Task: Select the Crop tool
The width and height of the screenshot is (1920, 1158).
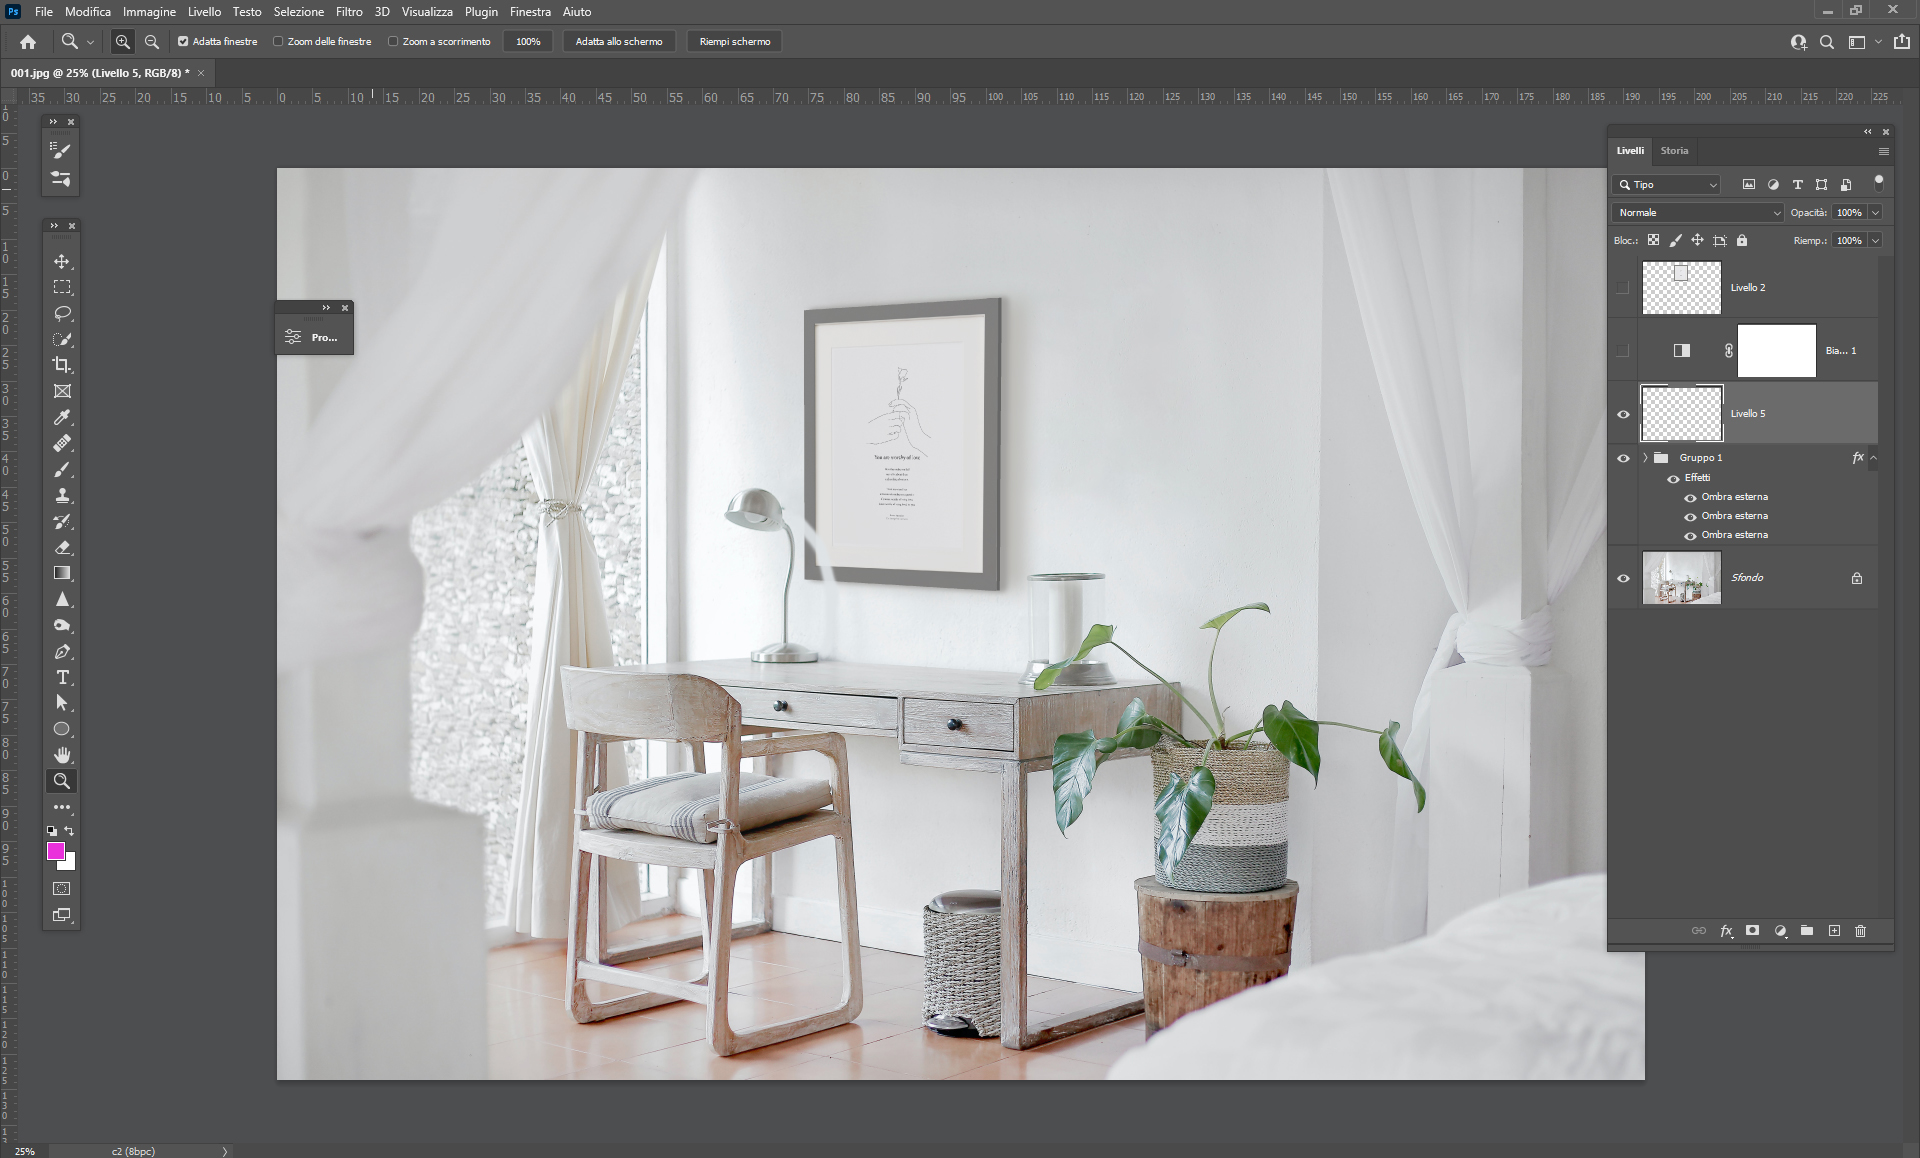Action: tap(62, 365)
